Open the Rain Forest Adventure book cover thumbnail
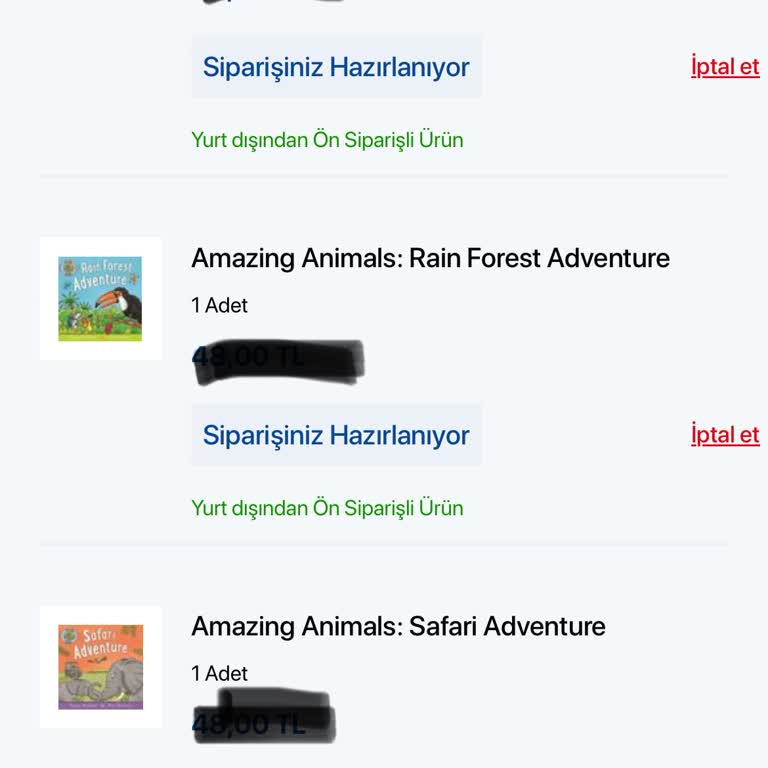768x768 pixels. coord(100,299)
